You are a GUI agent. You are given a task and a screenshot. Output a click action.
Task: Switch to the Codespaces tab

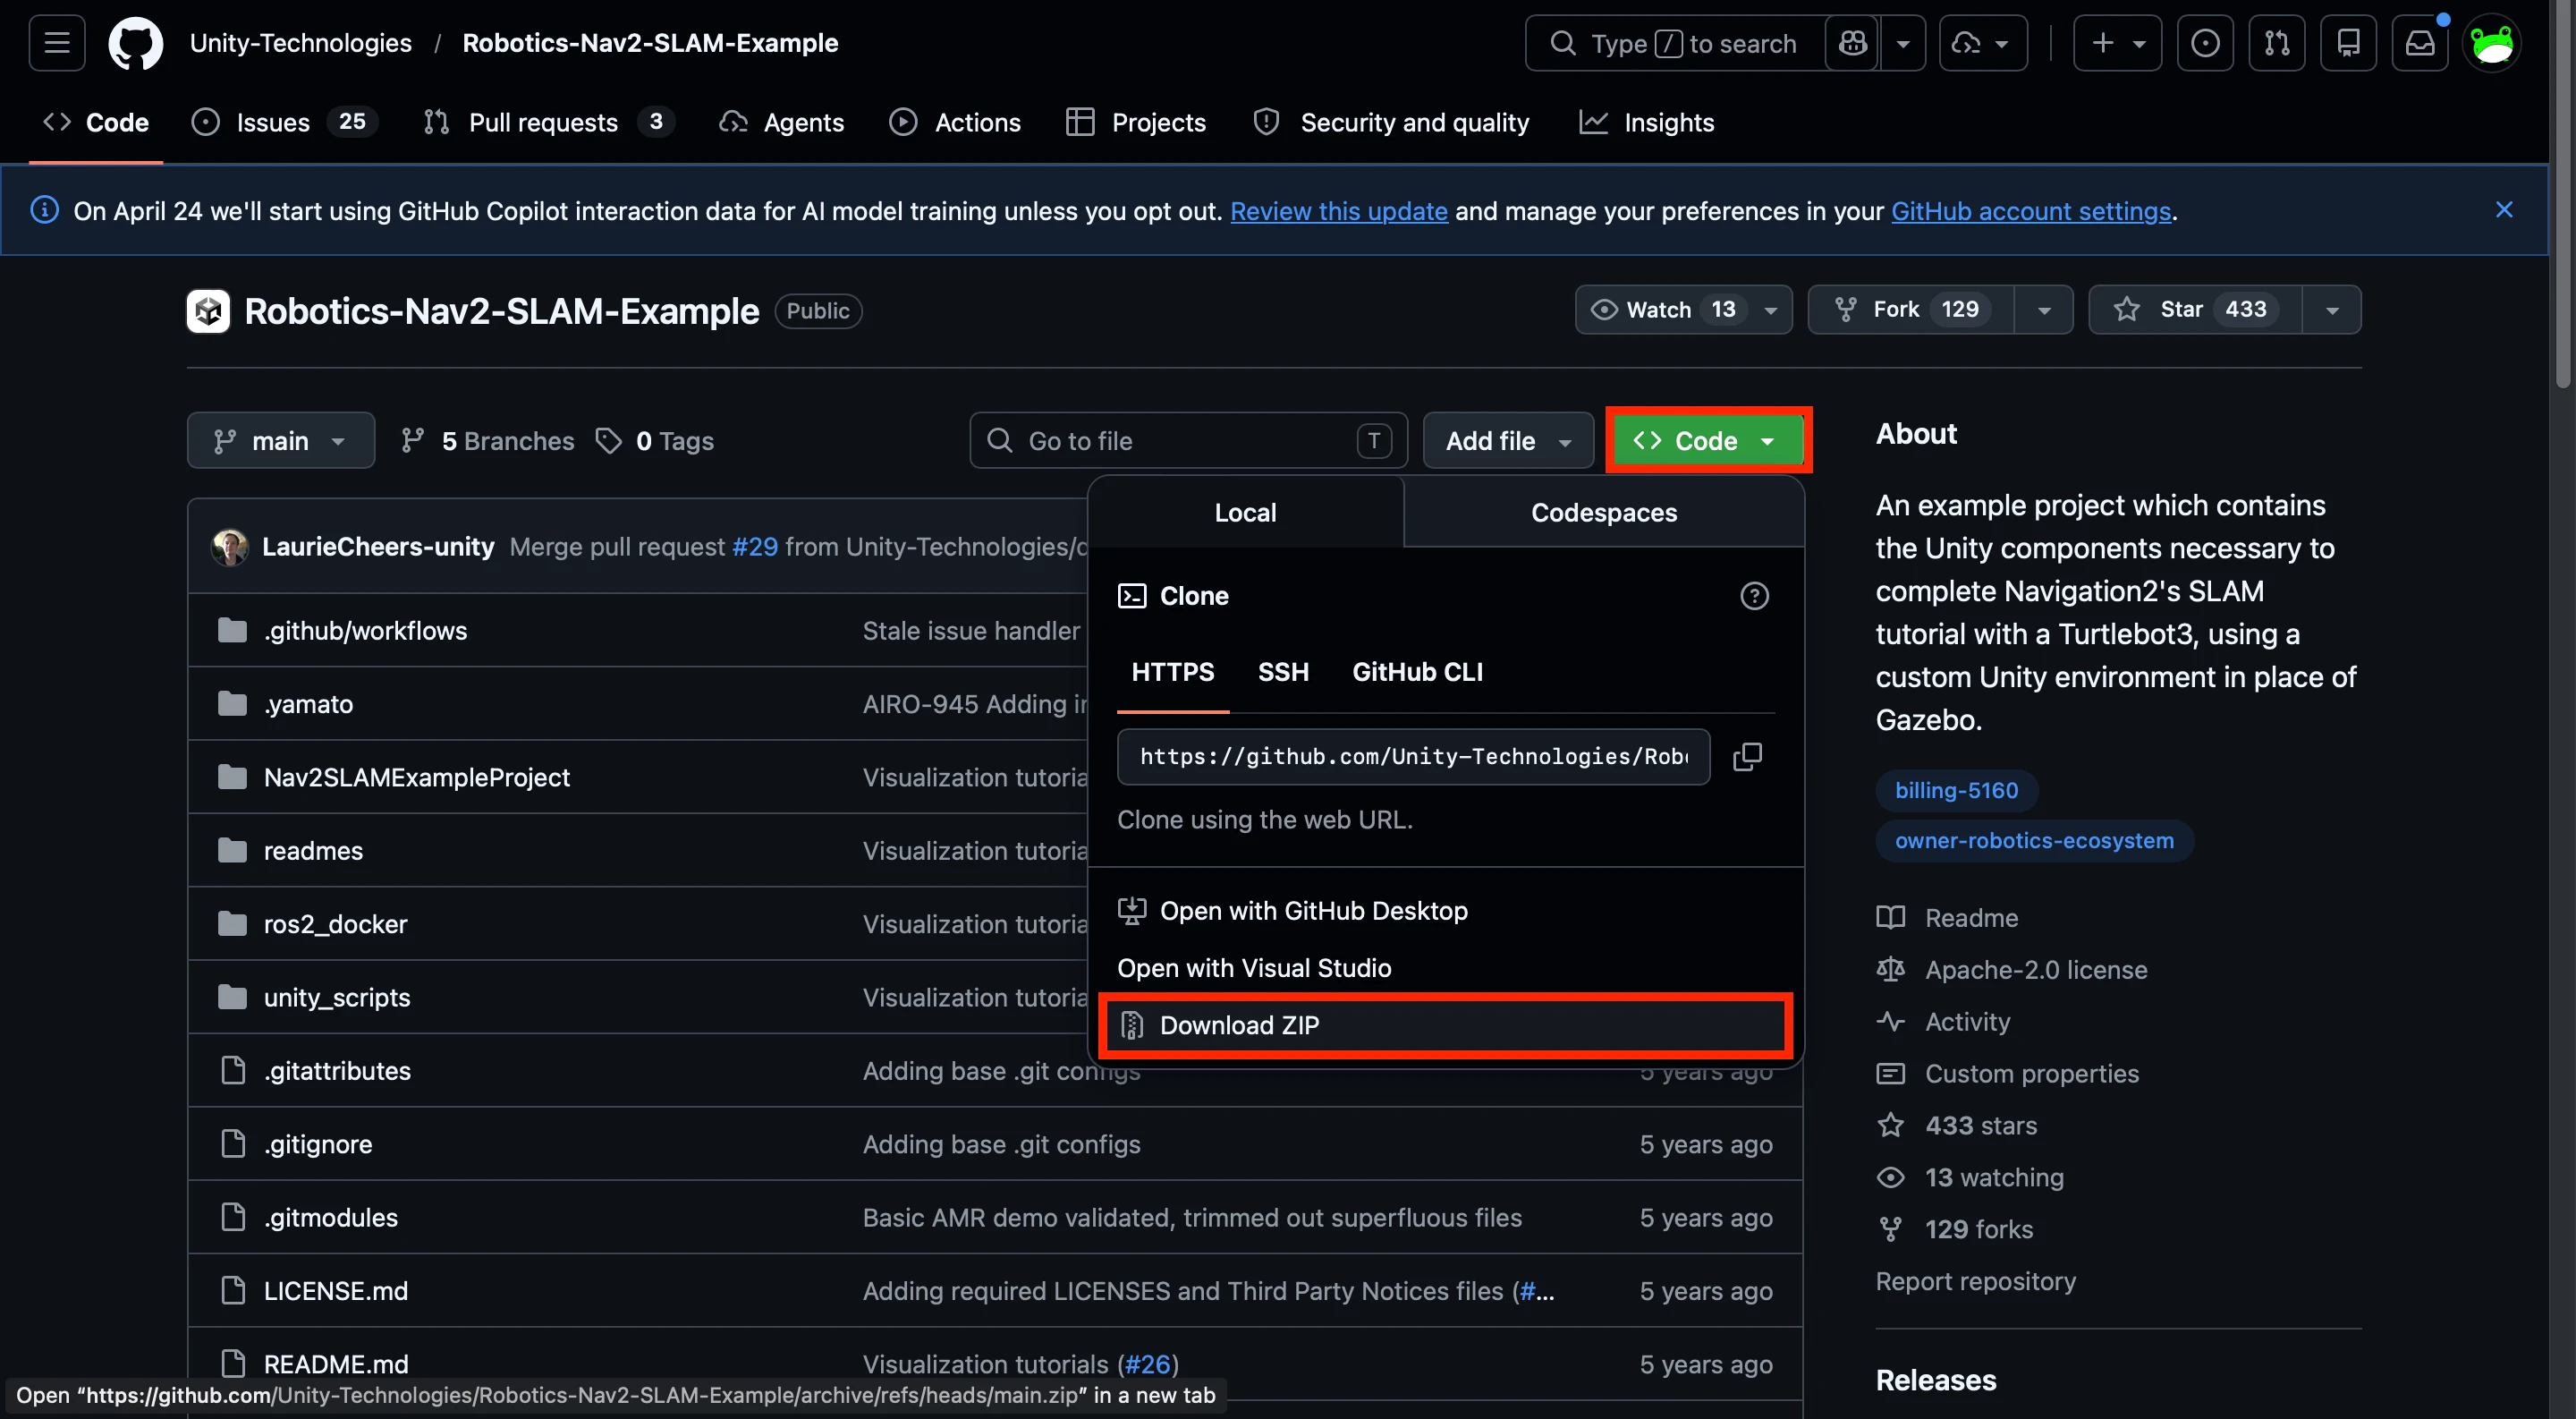(1604, 513)
